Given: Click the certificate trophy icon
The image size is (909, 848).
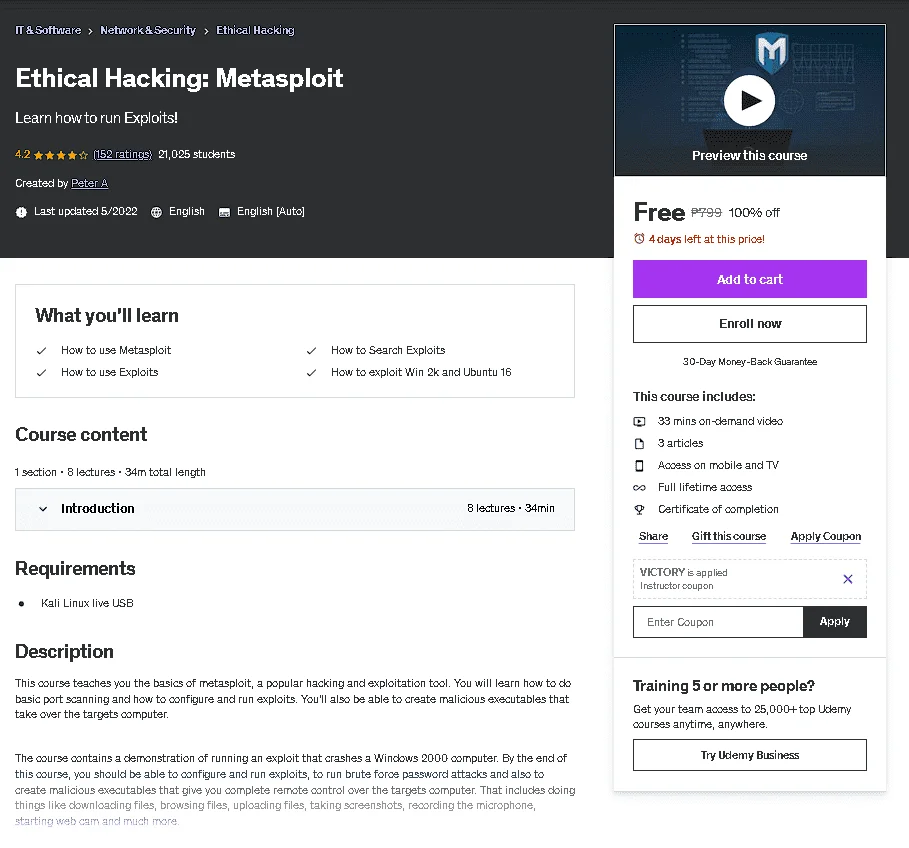Looking at the screenshot, I should tap(639, 509).
